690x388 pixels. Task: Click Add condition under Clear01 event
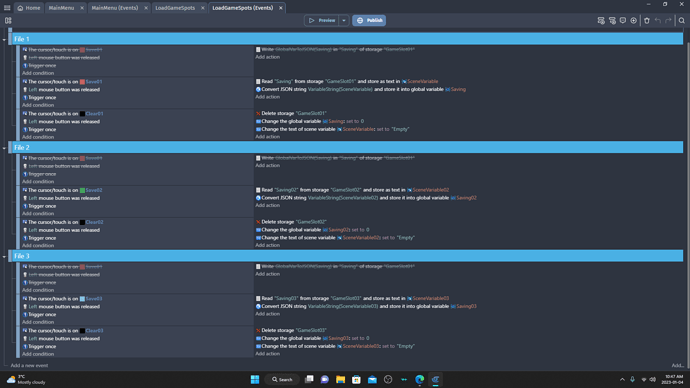click(x=38, y=137)
